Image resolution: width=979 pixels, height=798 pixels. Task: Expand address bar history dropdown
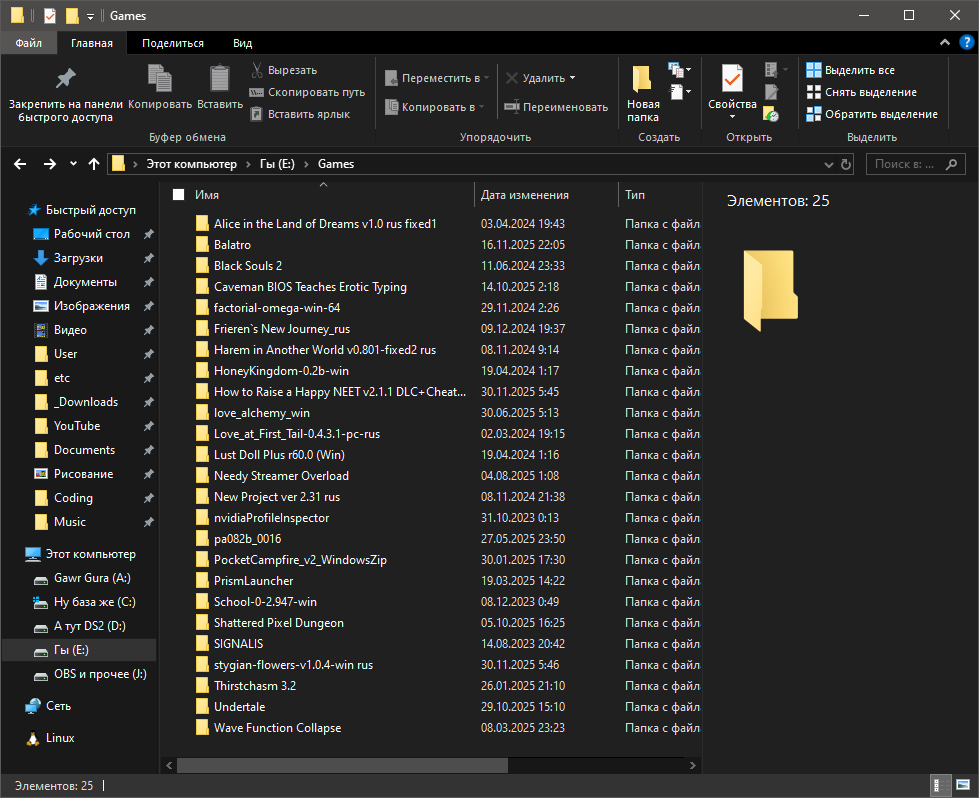coord(829,165)
